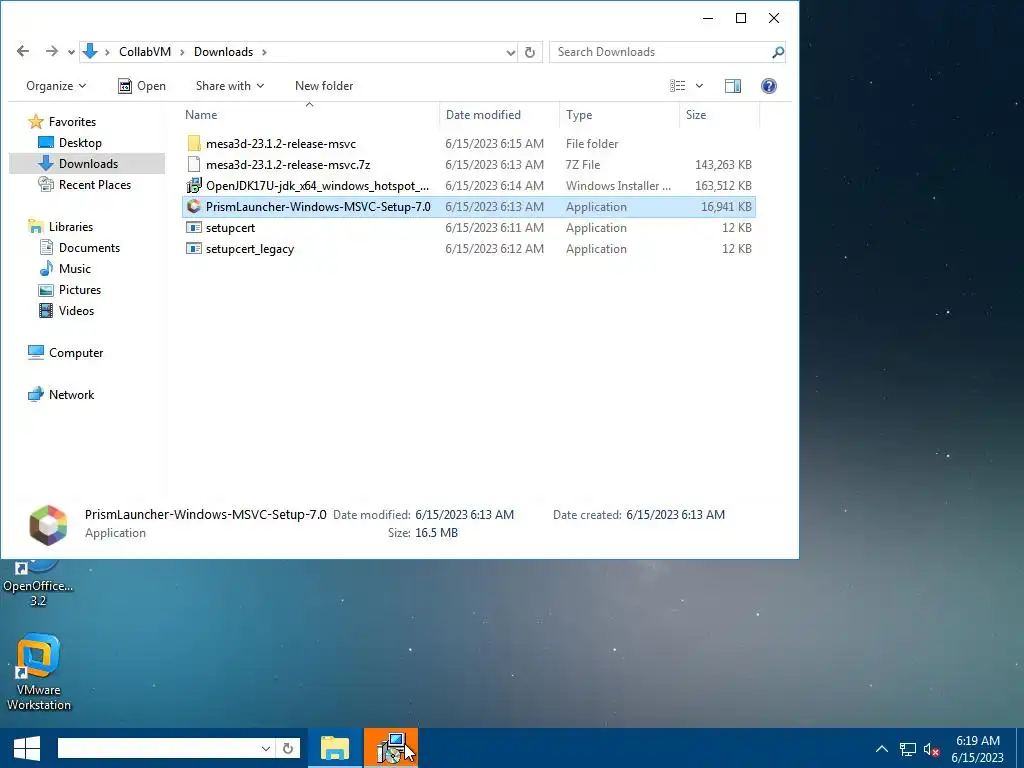1024x768 pixels.
Task: Click the 7Z File type cell
Action: [583, 165]
